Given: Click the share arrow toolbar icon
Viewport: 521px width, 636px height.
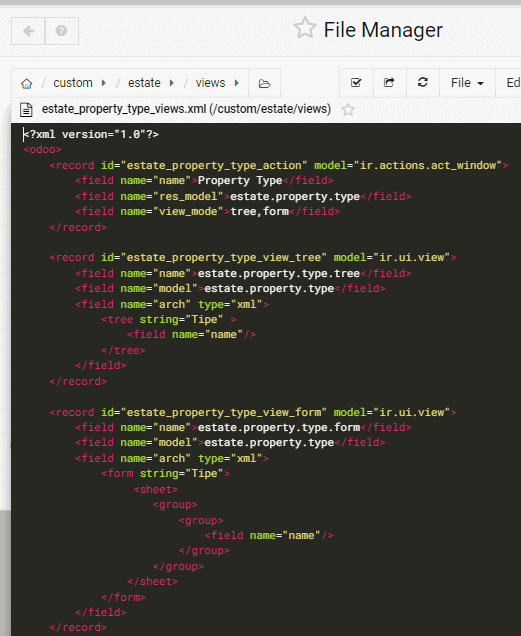Looking at the screenshot, I should tap(389, 83).
